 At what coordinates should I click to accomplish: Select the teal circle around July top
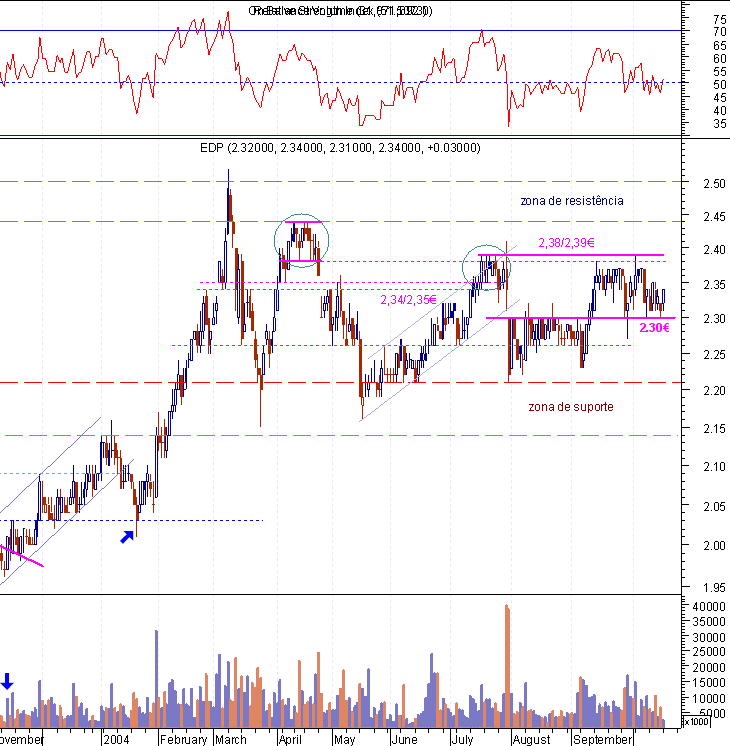[x=486, y=268]
